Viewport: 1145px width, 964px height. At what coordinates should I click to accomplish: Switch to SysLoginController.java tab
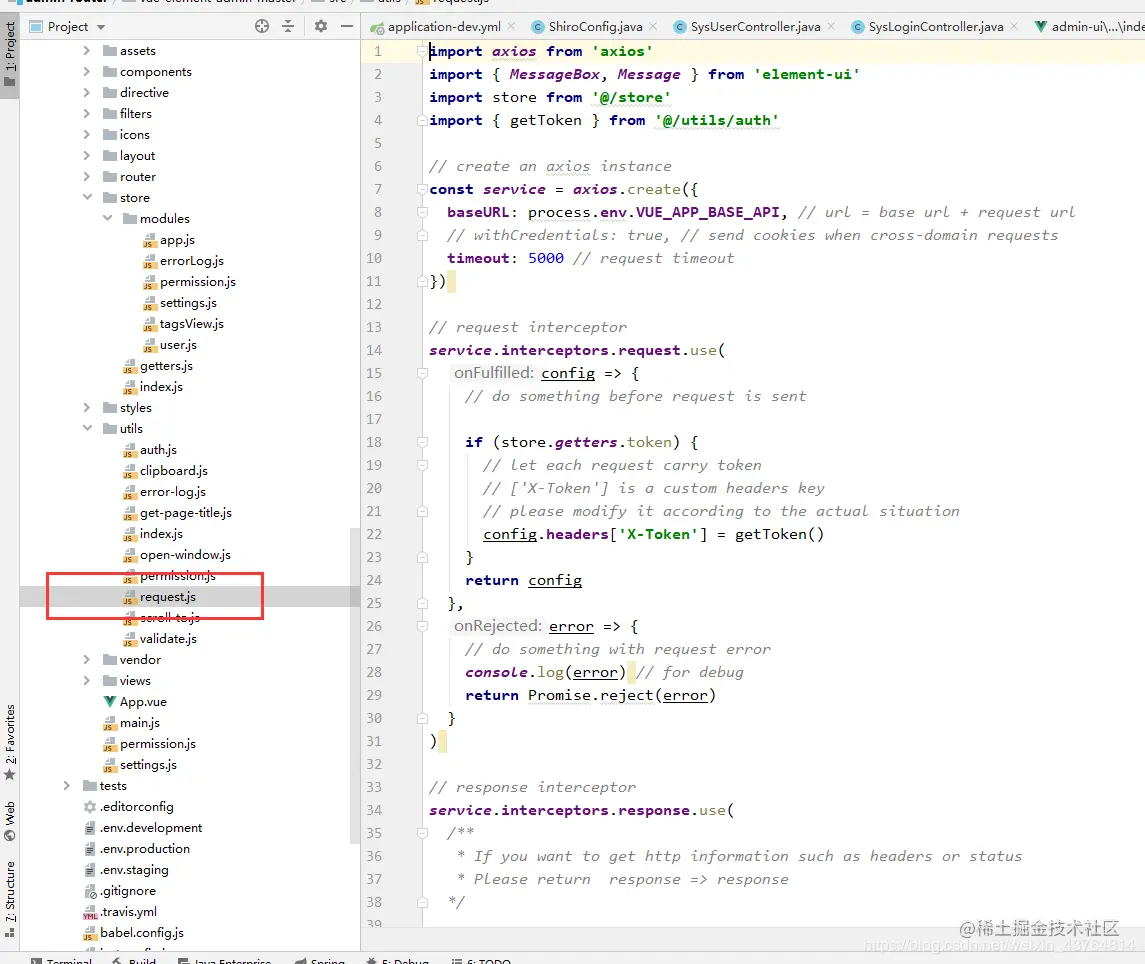935,26
